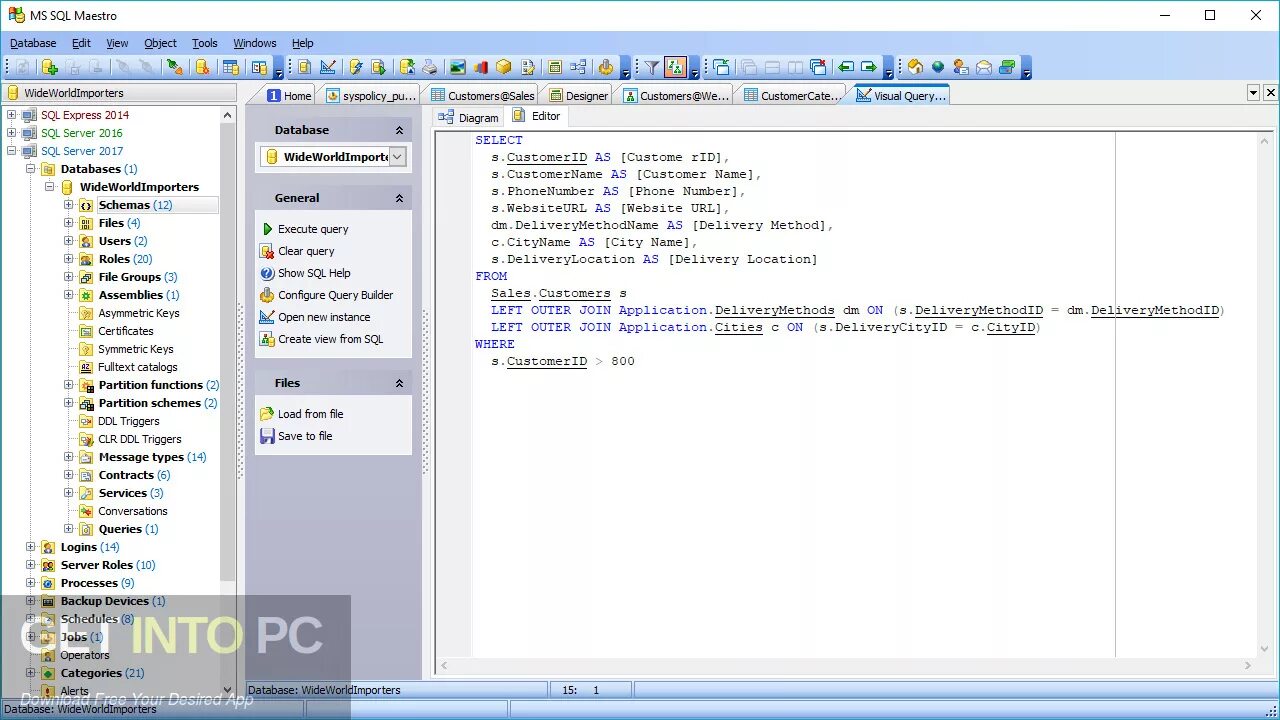Switch to the Diagram tab
The height and width of the screenshot is (720, 1280).
468,117
